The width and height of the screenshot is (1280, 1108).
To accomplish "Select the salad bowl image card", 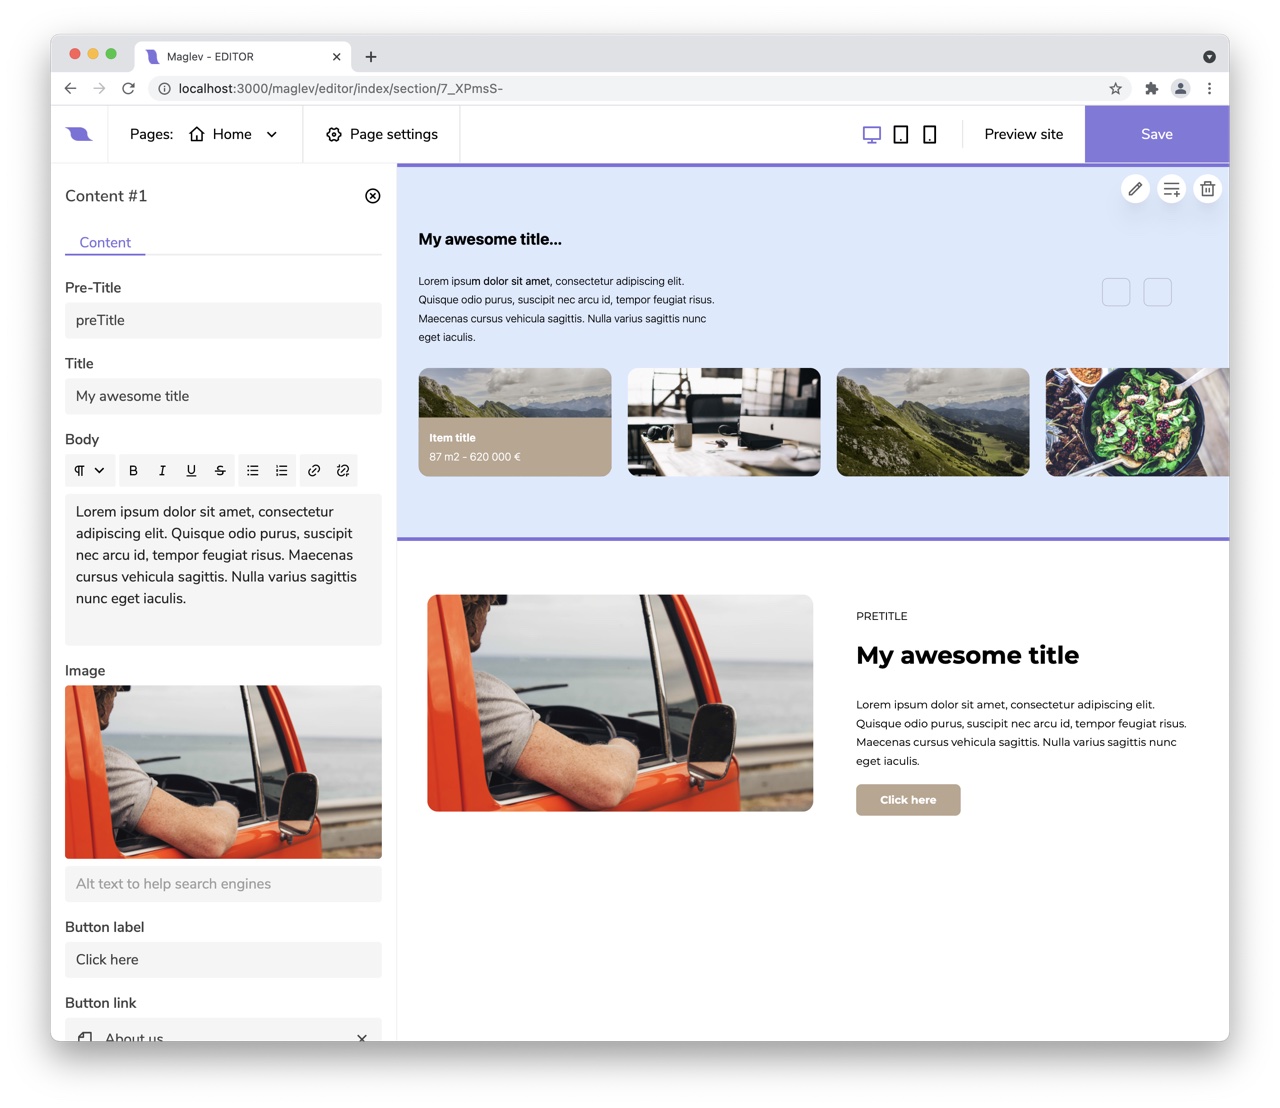I will click(x=1137, y=422).
